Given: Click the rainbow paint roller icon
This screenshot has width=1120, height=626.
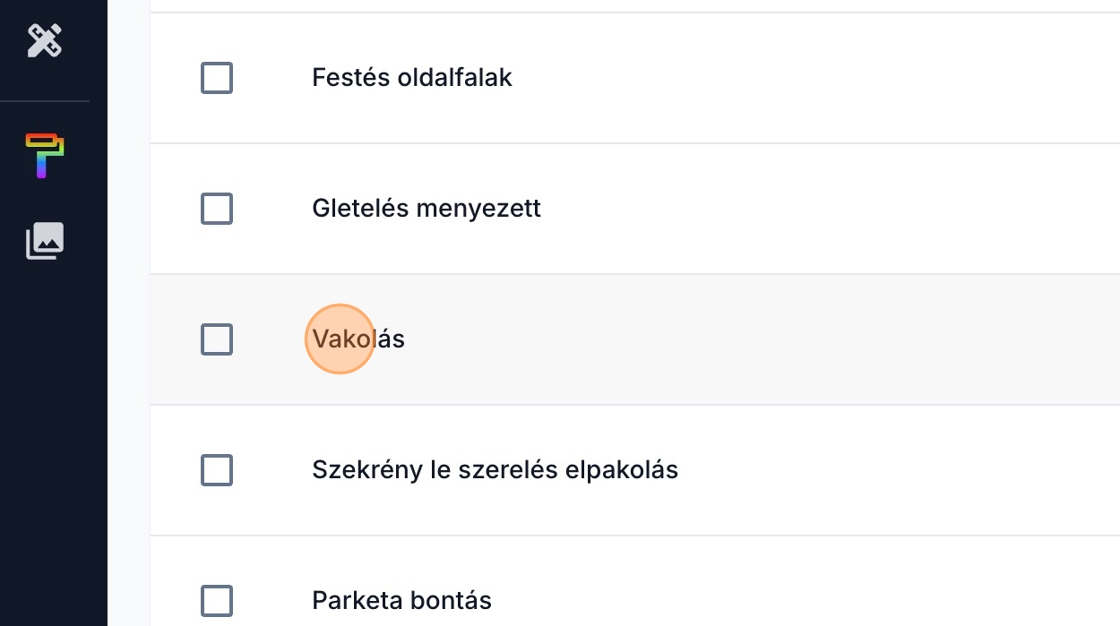Looking at the screenshot, I should [x=45, y=155].
